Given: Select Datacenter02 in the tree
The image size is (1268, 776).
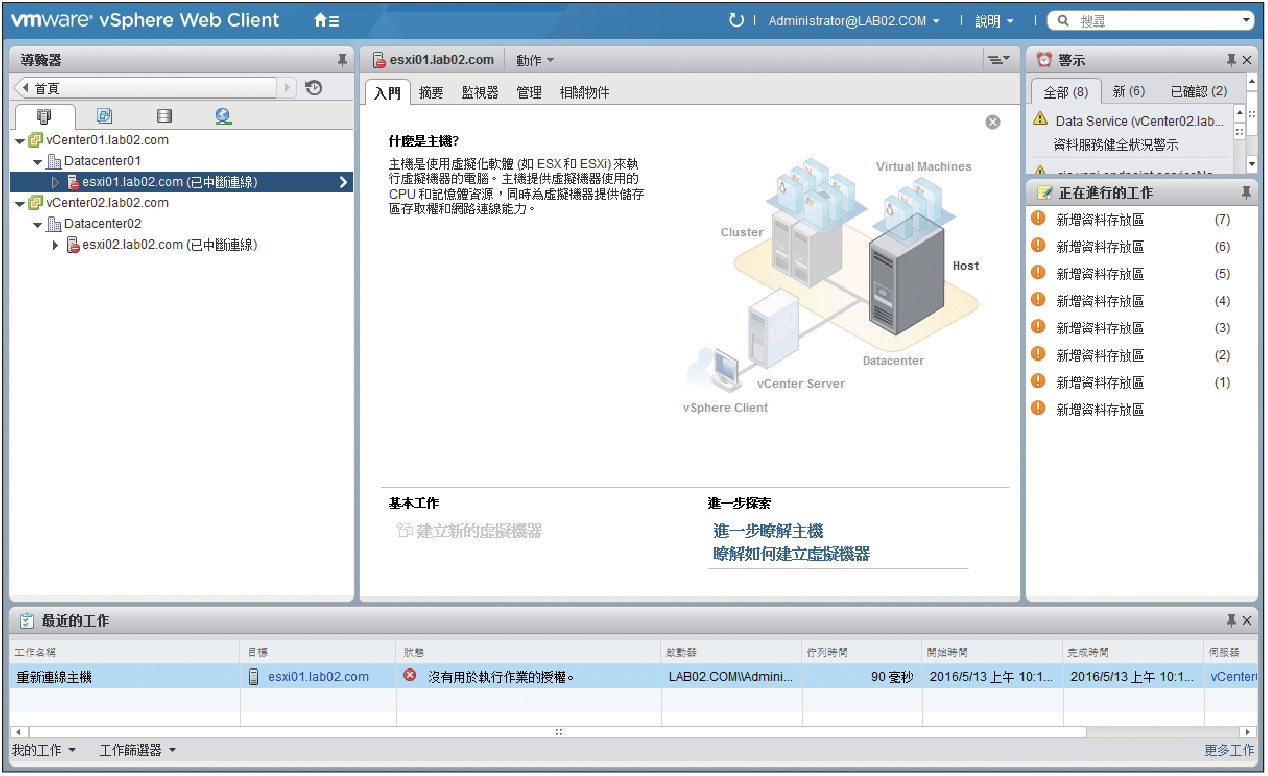Looking at the screenshot, I should pyautogui.click(x=102, y=224).
